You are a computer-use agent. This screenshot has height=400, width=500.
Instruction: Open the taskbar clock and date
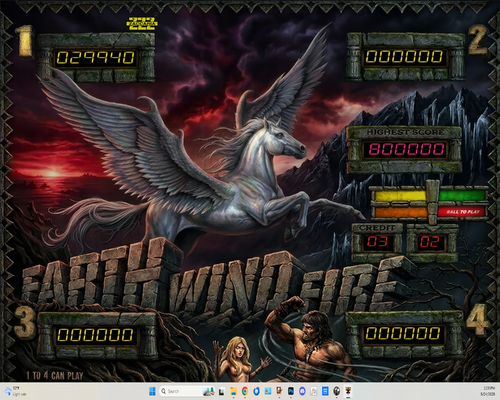[x=487, y=391]
